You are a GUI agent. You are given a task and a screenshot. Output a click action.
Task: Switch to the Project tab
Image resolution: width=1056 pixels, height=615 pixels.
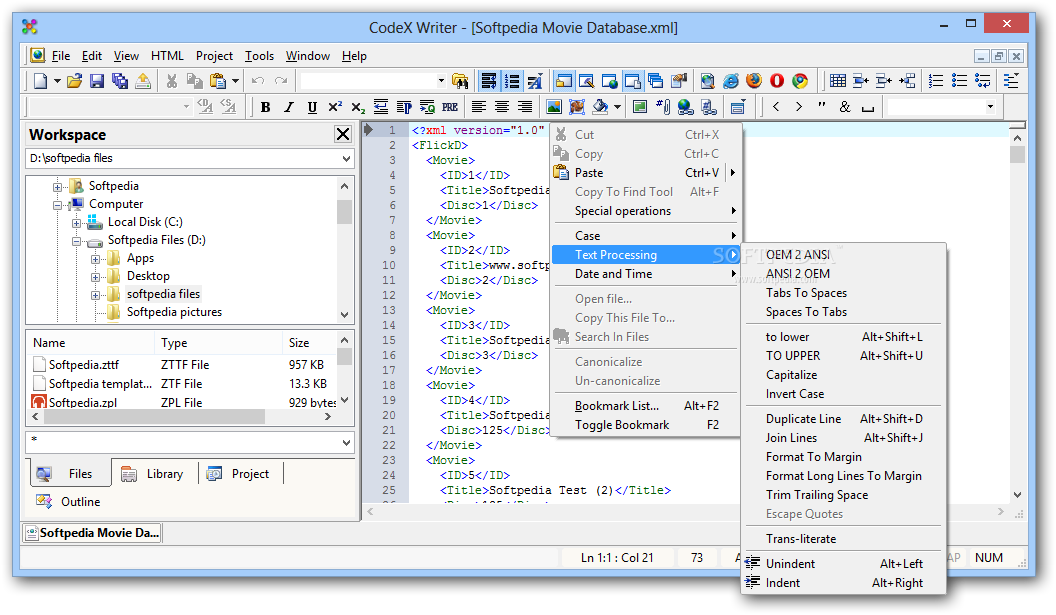point(240,474)
